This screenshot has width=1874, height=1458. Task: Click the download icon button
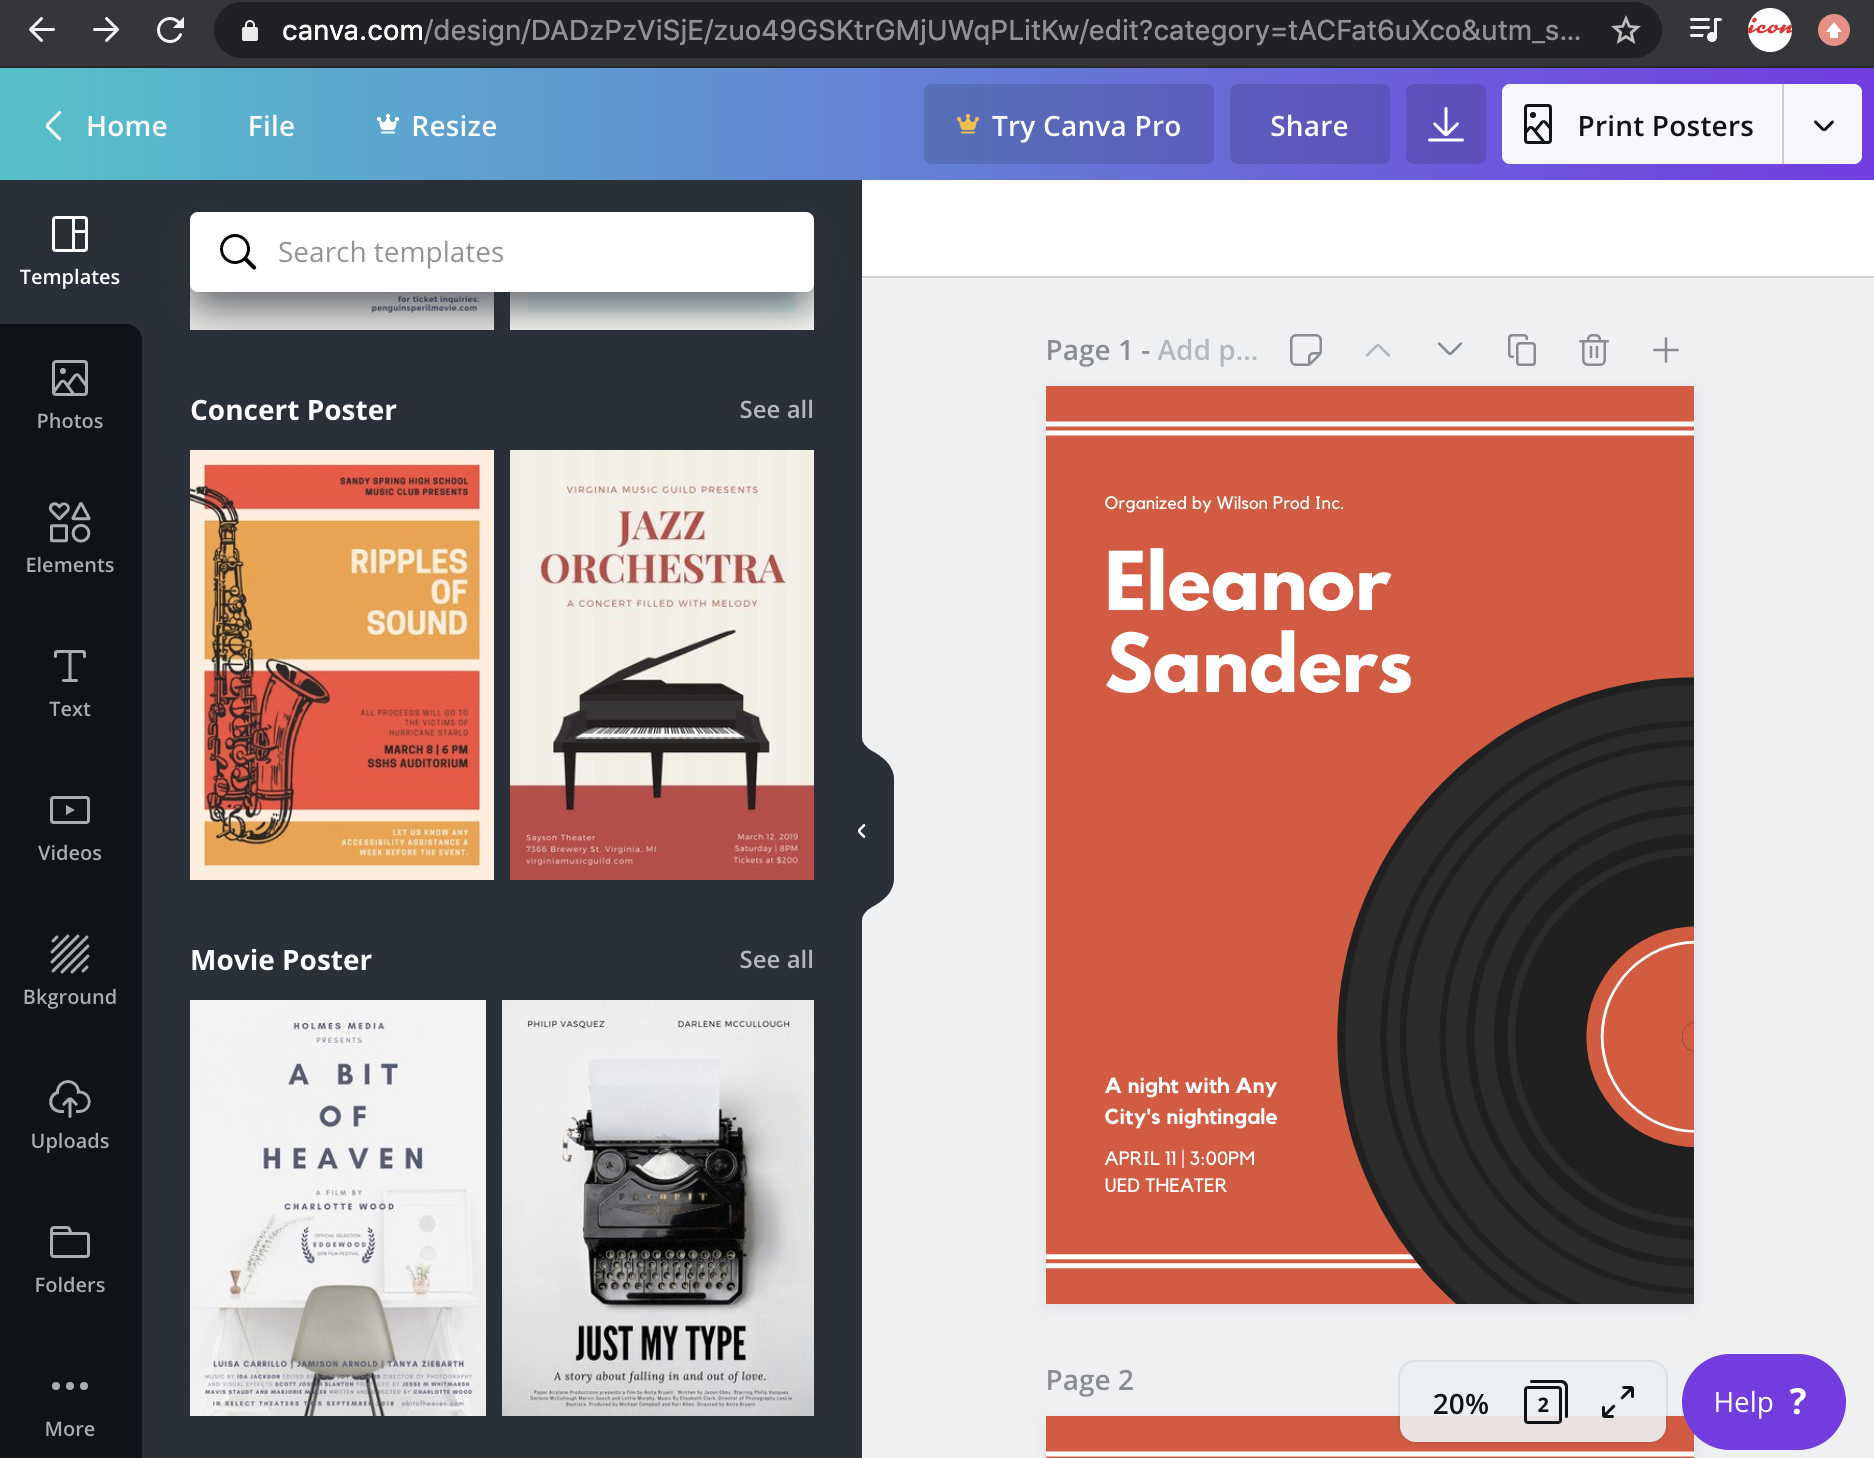pyautogui.click(x=1445, y=125)
